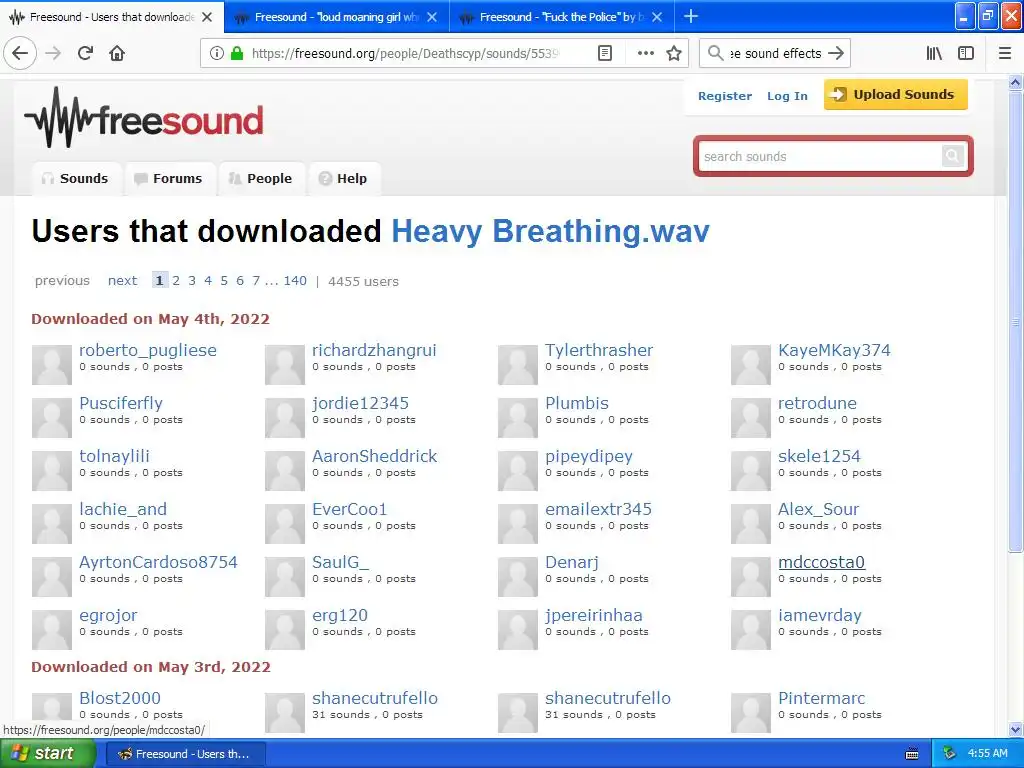Open the Forums navigation tab

[169, 179]
